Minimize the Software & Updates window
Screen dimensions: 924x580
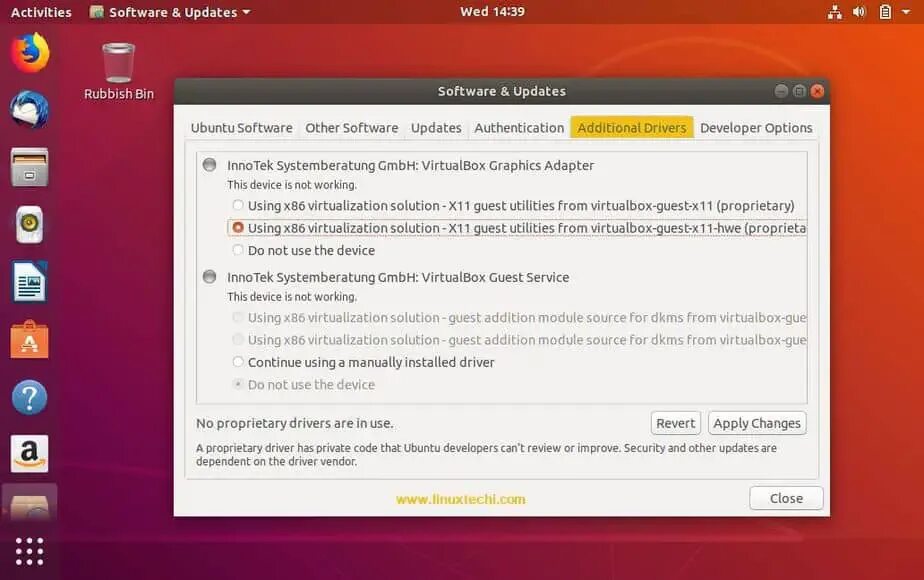781,91
